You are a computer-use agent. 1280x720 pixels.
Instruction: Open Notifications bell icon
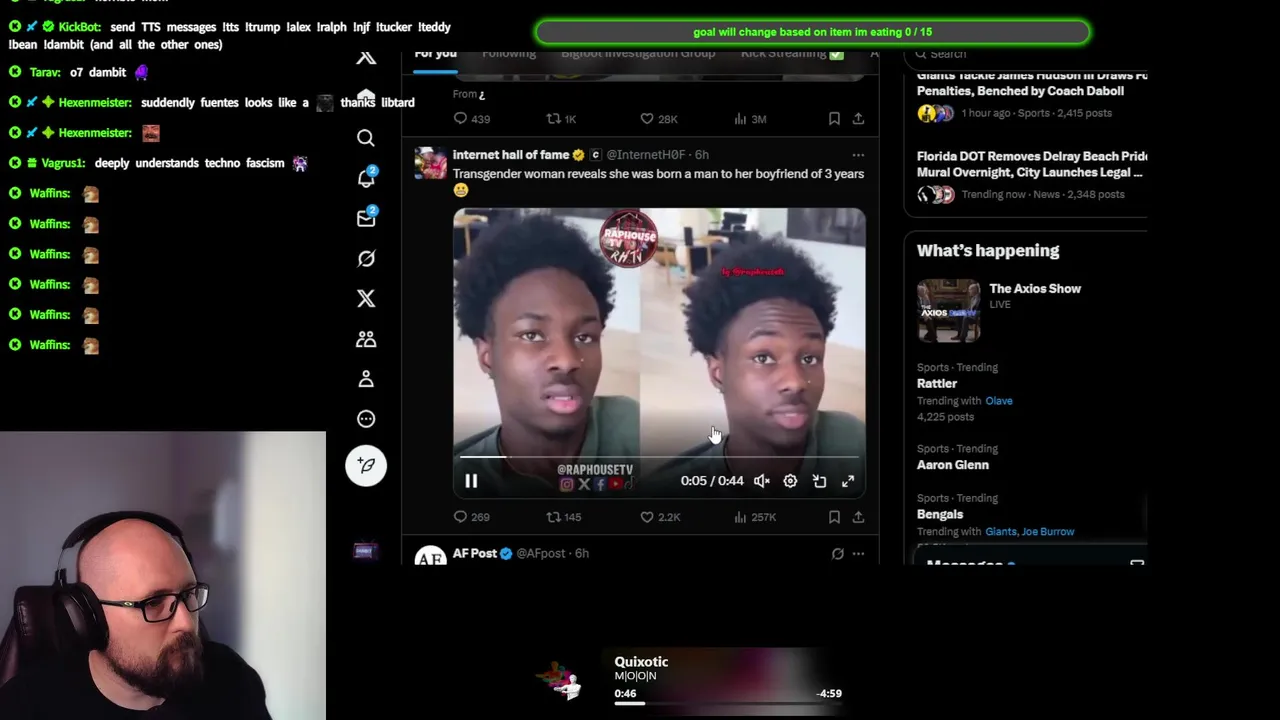tap(366, 178)
